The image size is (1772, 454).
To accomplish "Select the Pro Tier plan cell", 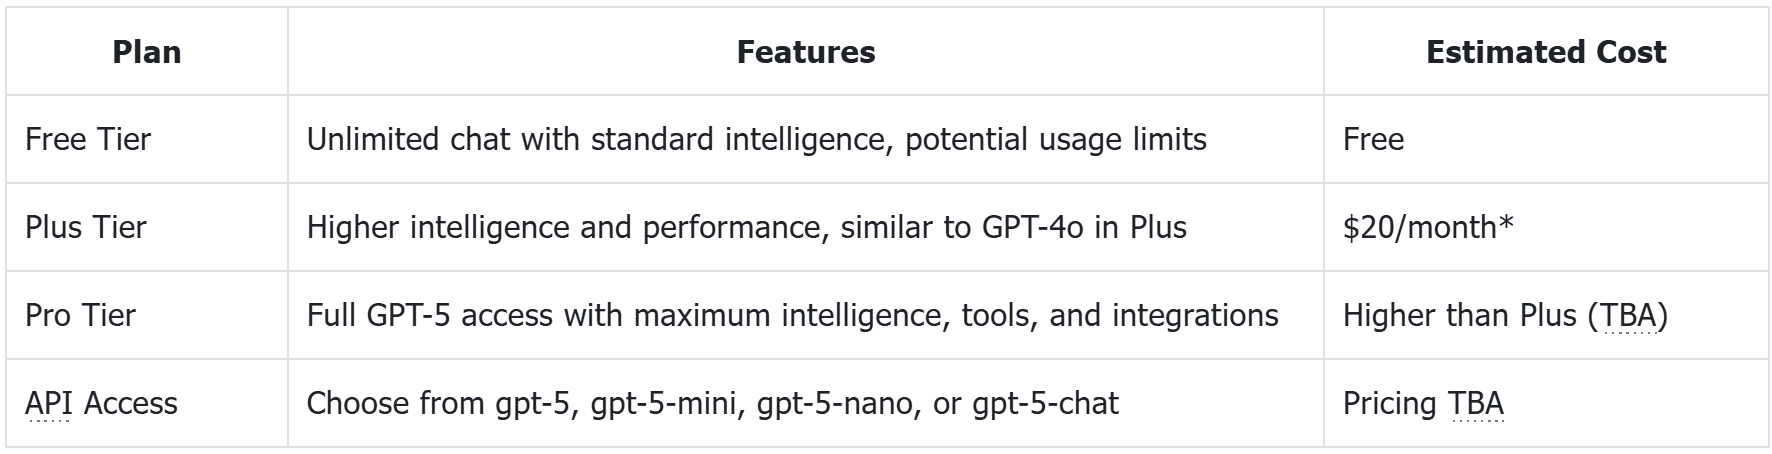I will (80, 315).
